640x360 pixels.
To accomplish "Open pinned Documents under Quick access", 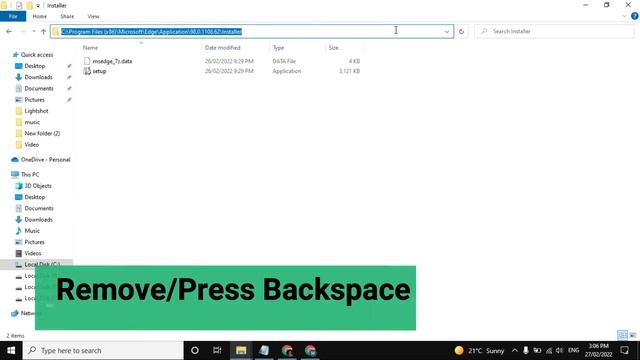I will pos(39,89).
